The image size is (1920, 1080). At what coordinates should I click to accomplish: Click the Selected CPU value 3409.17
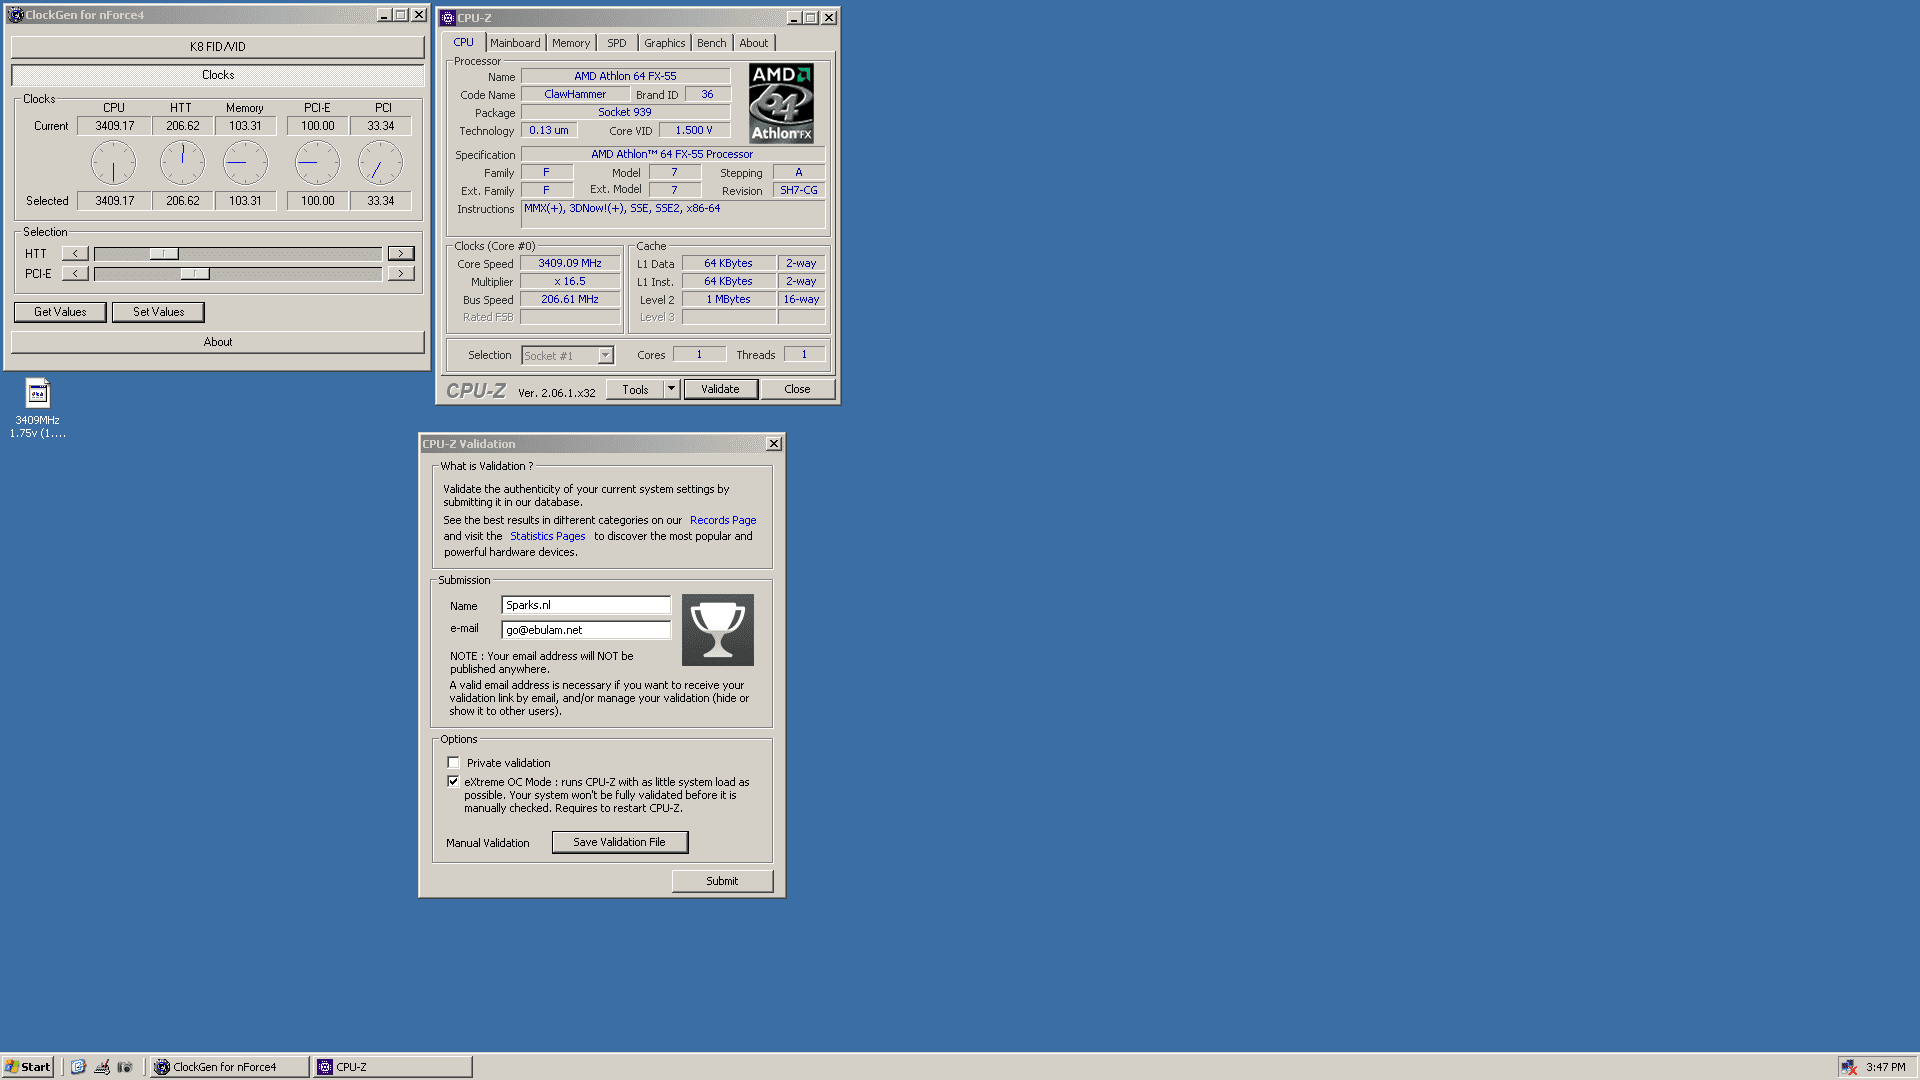[x=114, y=201]
